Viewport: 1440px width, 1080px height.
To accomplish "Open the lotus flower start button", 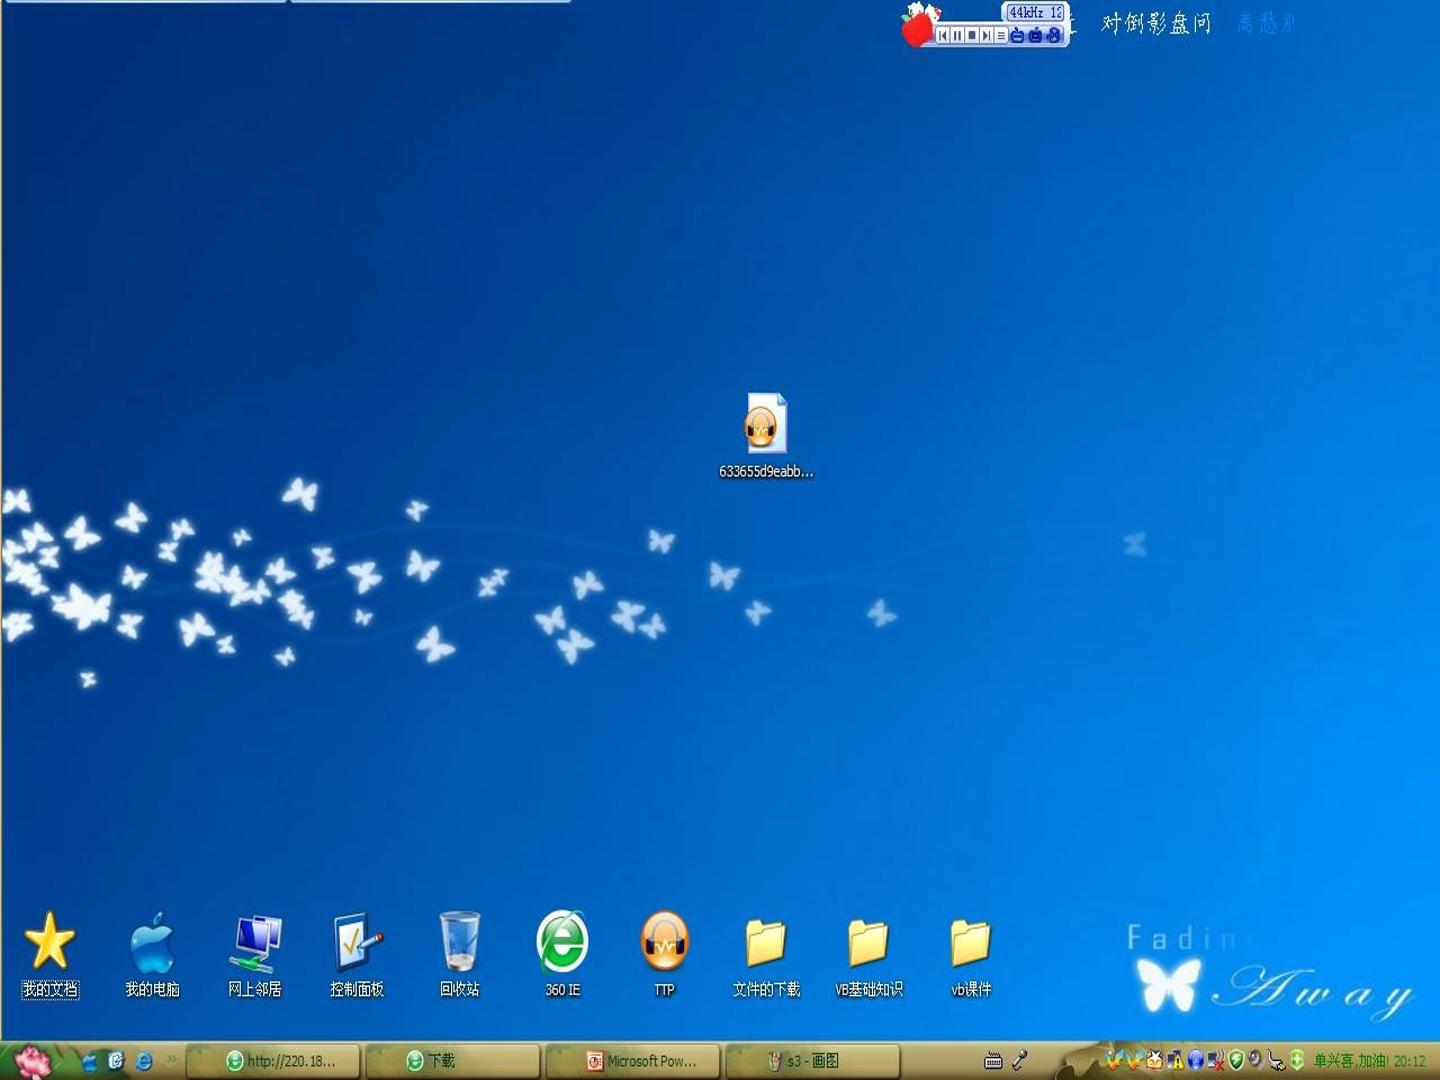I will (x=32, y=1061).
